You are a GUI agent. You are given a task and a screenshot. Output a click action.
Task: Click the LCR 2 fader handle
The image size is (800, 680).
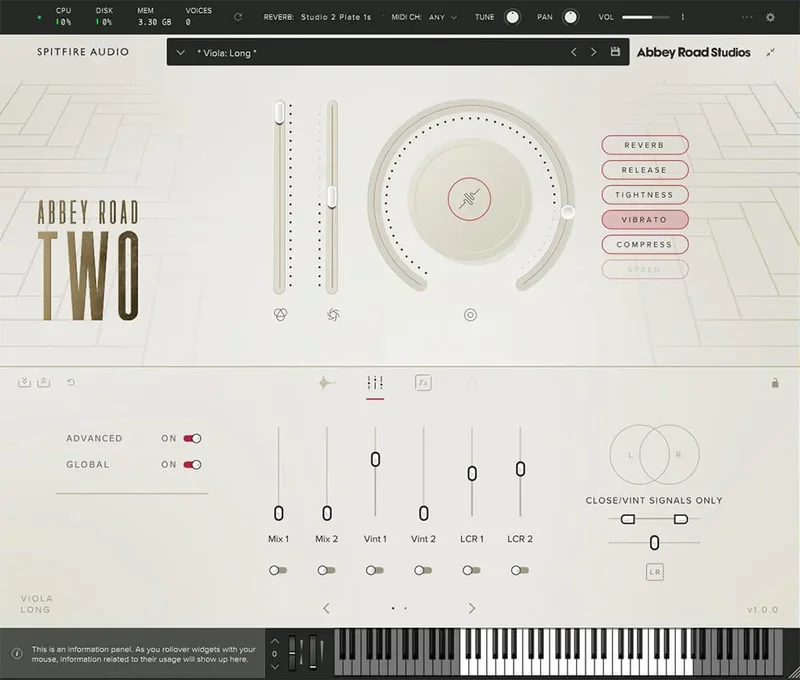520,469
